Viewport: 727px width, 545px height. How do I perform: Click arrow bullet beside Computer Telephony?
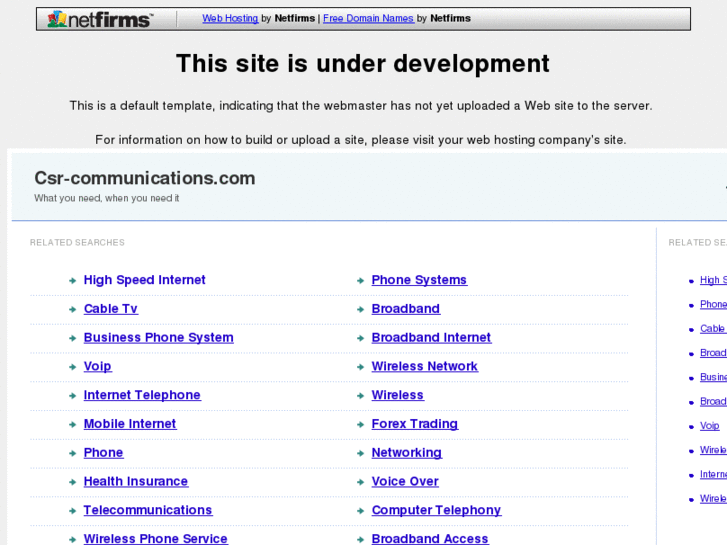(x=360, y=511)
